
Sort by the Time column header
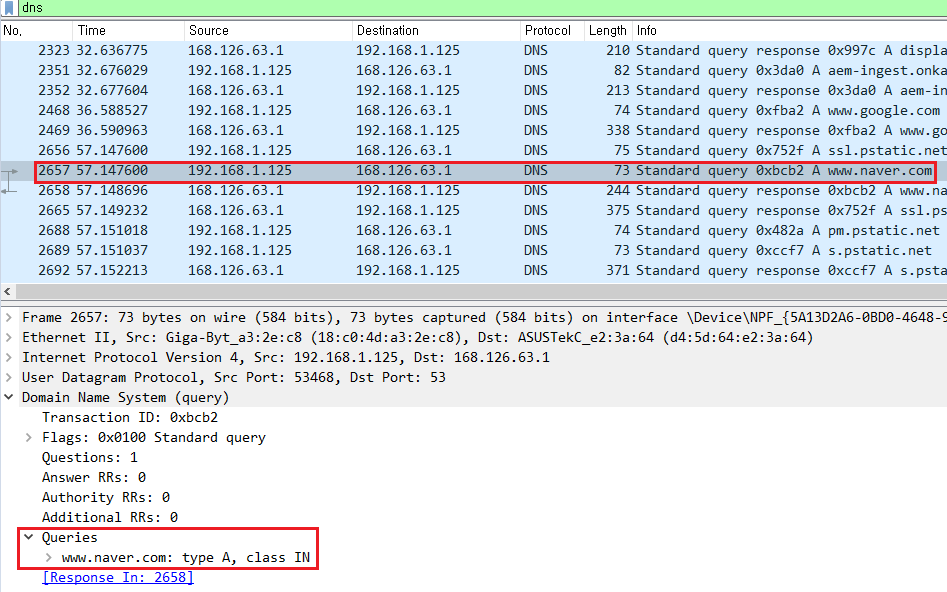[128, 30]
